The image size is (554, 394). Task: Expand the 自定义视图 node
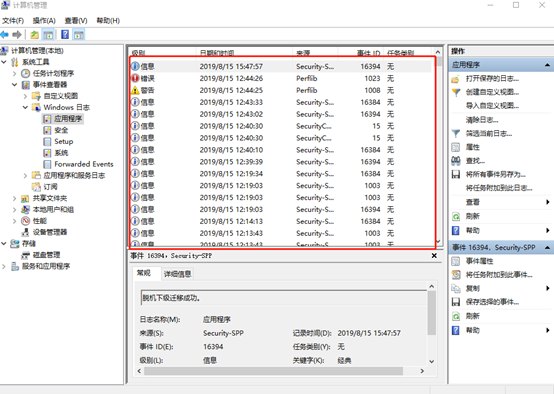(x=25, y=96)
